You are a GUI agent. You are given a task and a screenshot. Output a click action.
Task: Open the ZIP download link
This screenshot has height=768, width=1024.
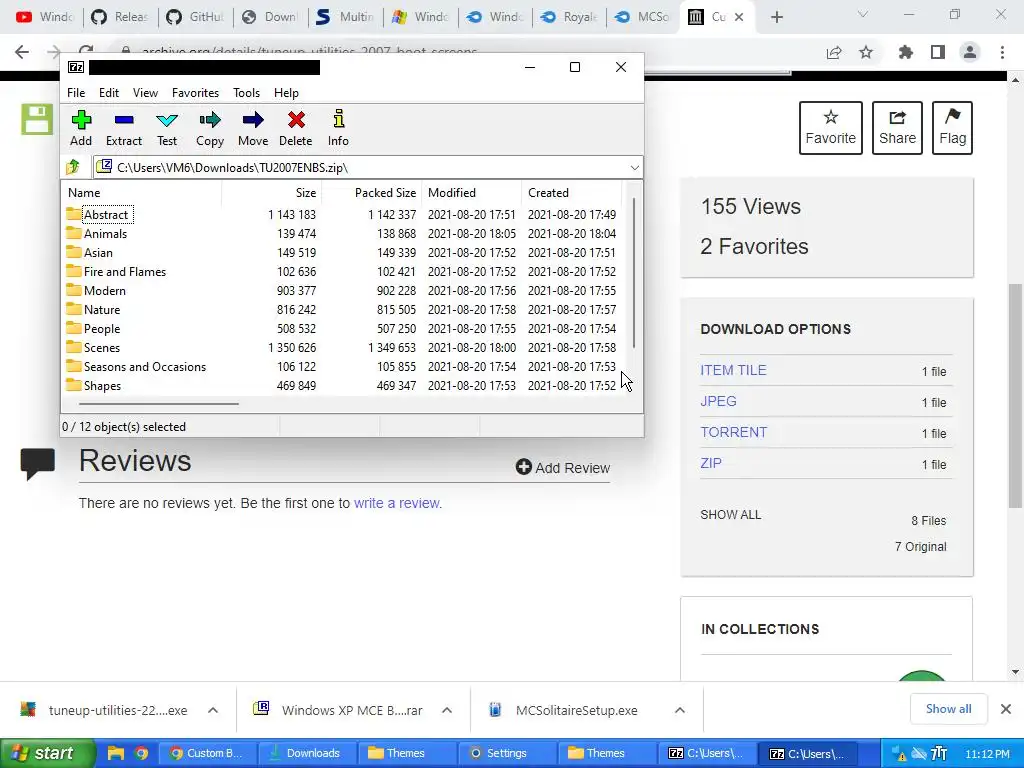pos(711,463)
